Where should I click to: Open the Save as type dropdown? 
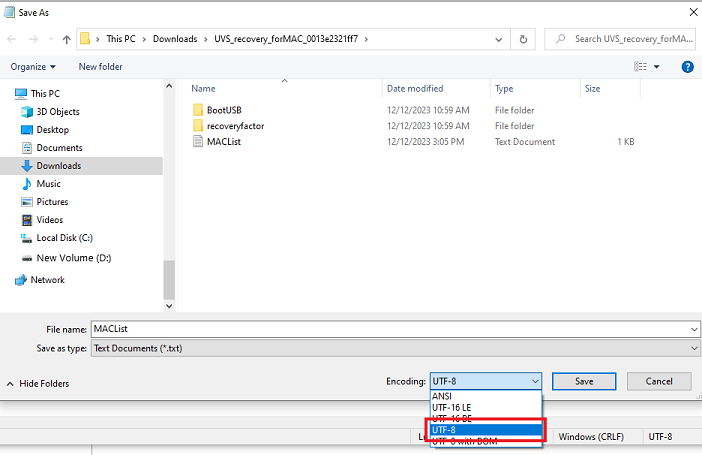[396, 348]
